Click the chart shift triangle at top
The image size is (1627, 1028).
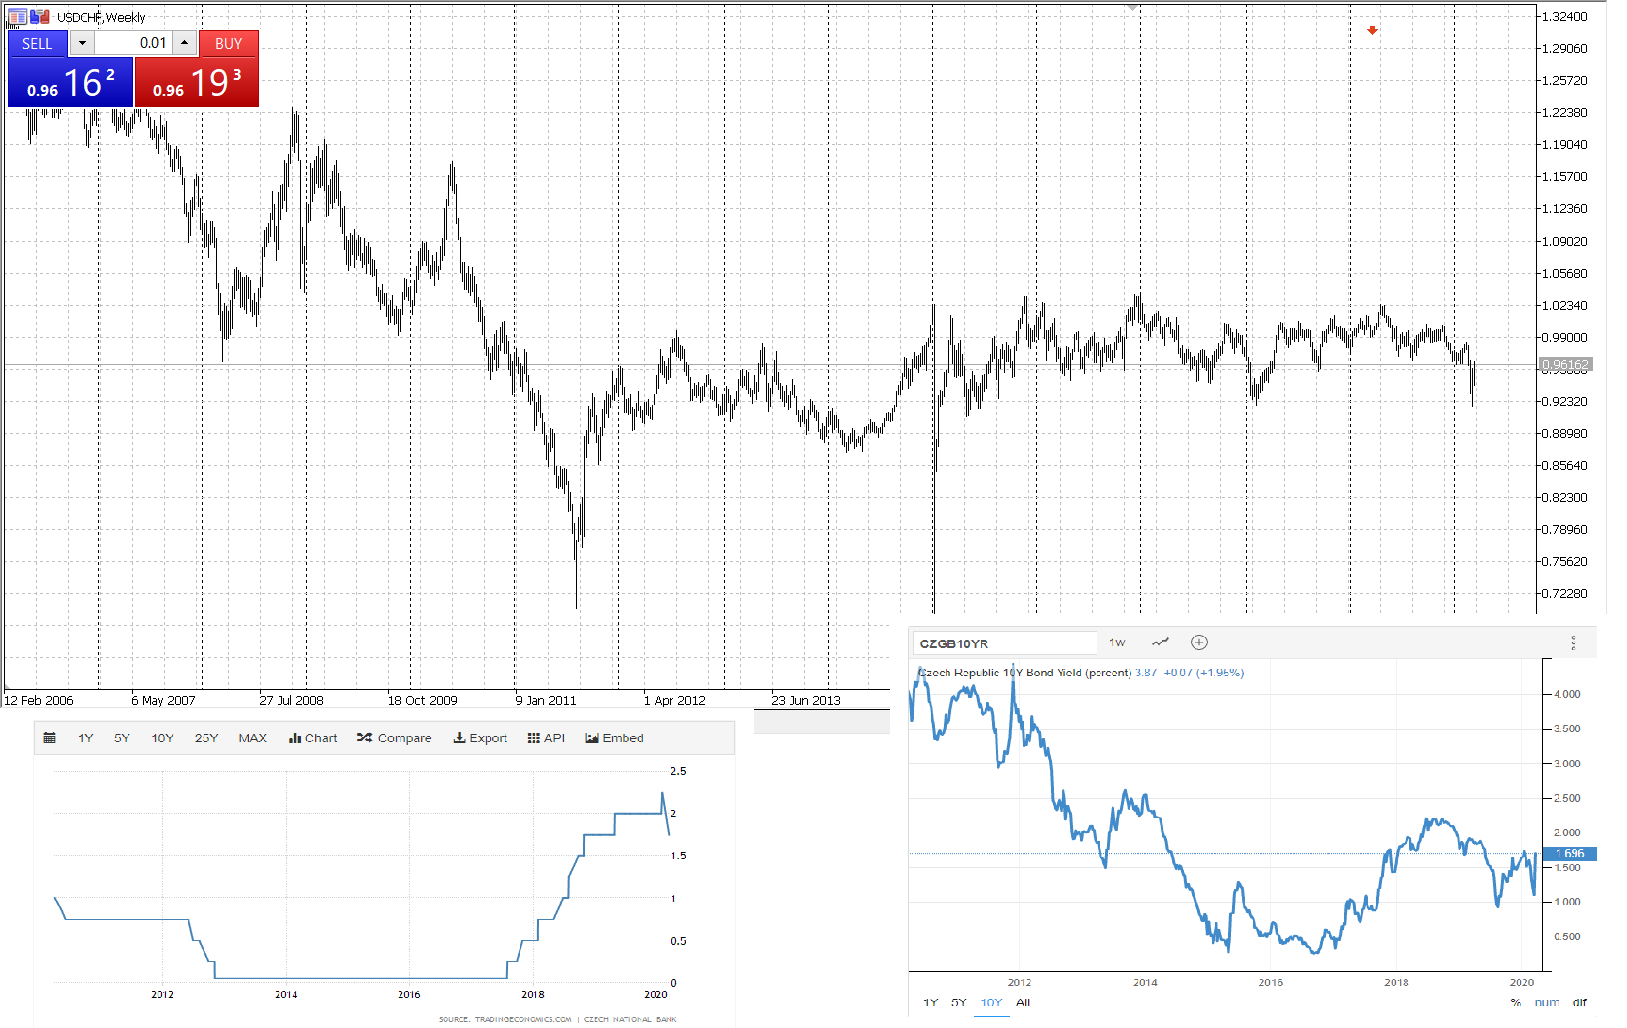(x=1132, y=8)
